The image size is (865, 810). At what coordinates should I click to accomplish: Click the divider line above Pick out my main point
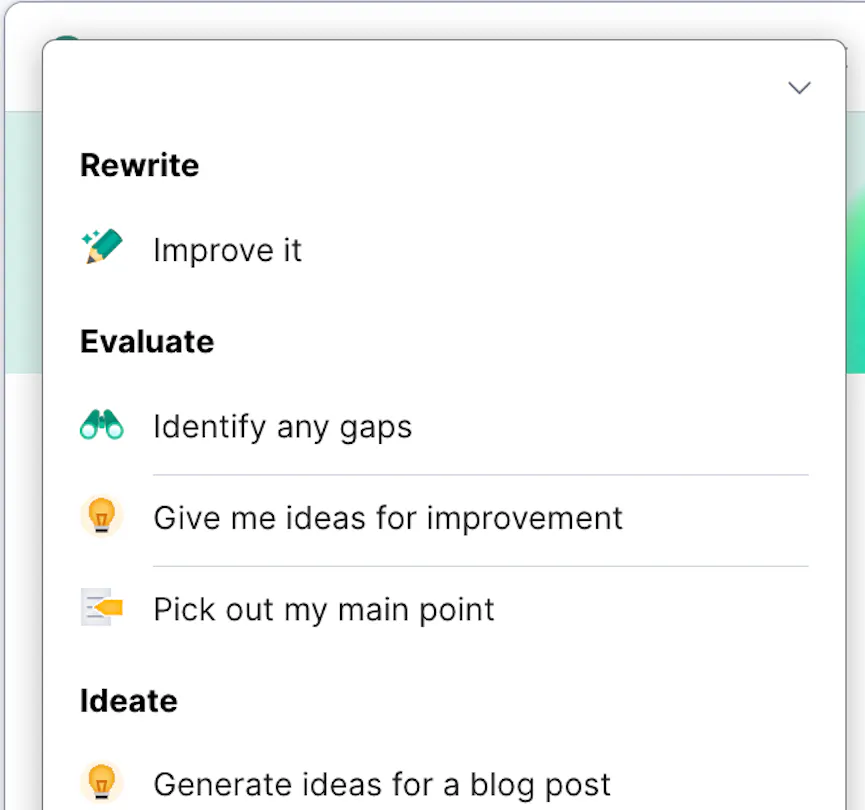[480, 566]
